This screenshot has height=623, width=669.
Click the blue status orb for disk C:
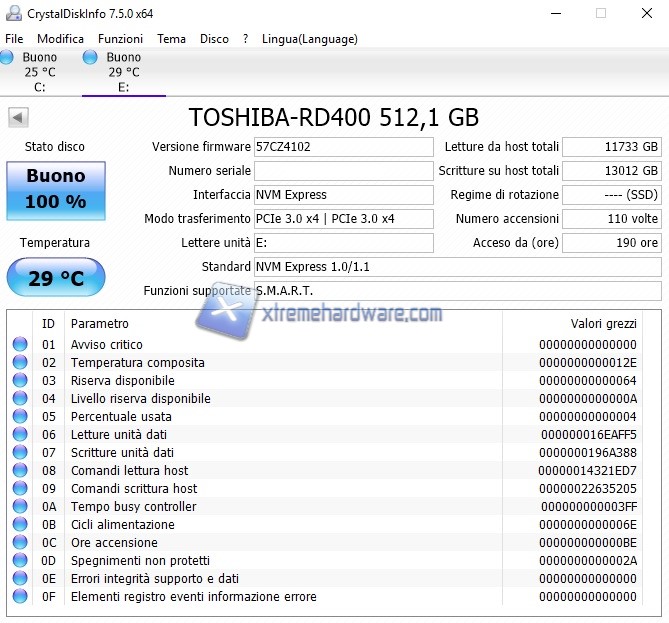tap(7, 58)
